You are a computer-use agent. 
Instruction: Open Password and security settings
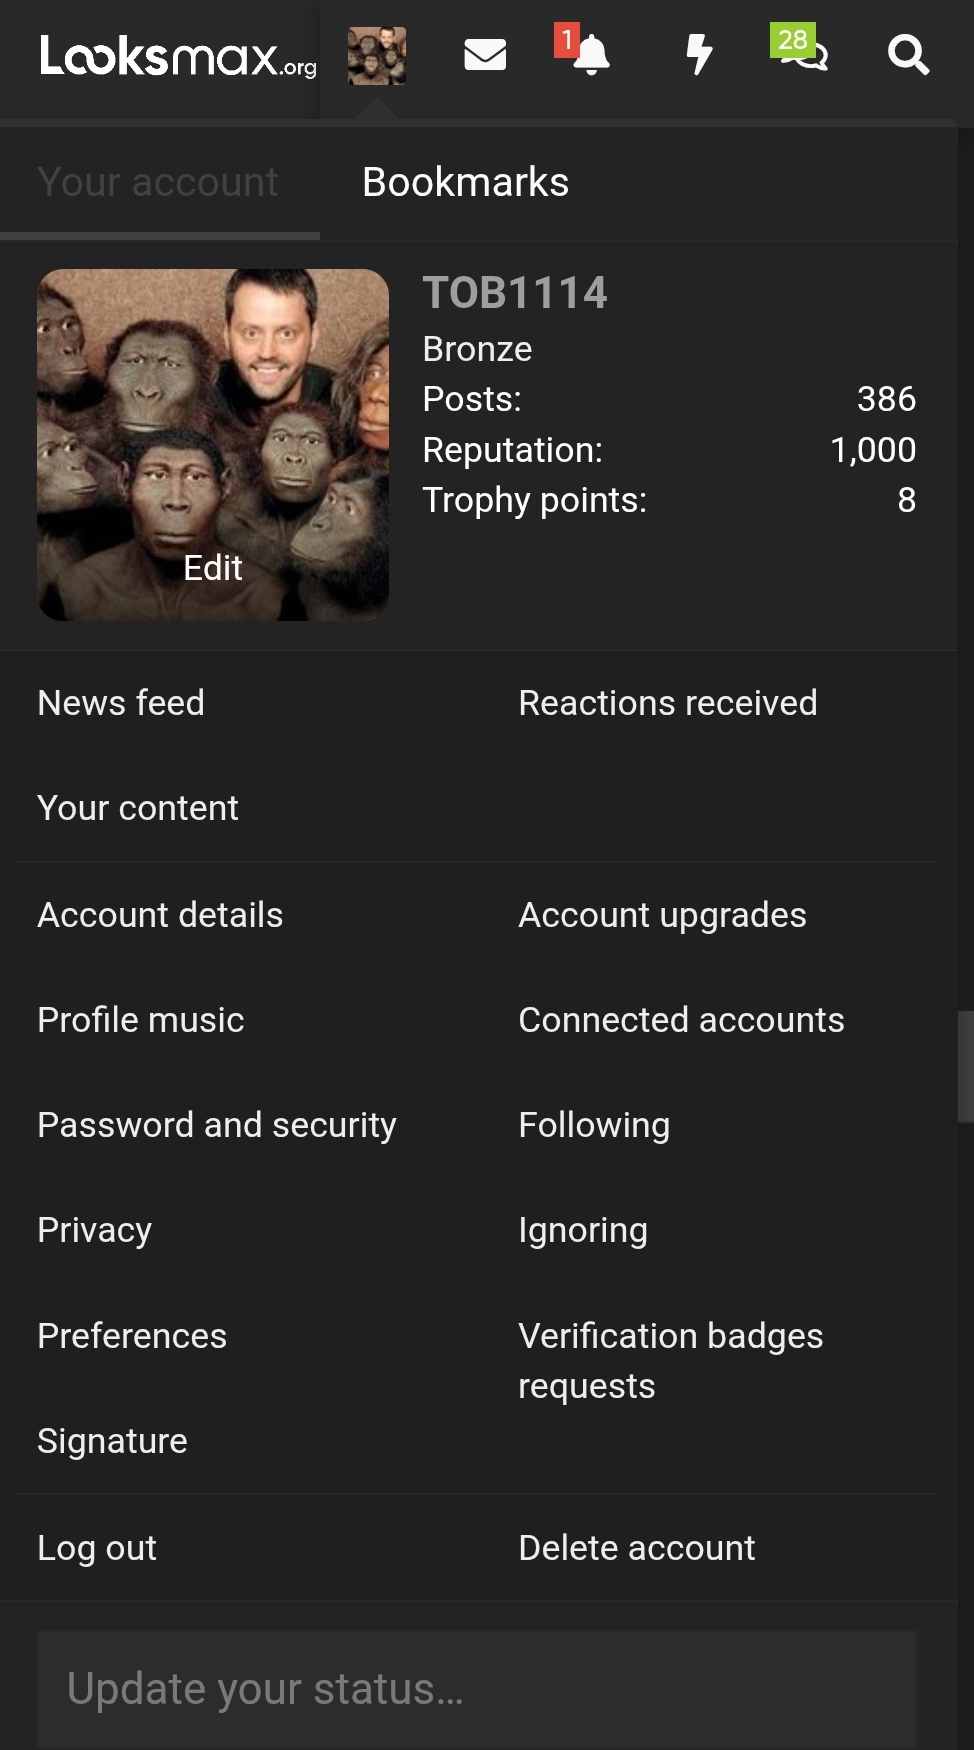[x=217, y=1125]
